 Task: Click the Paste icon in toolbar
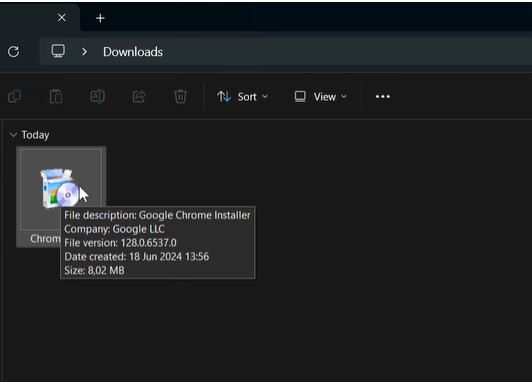[56, 97]
